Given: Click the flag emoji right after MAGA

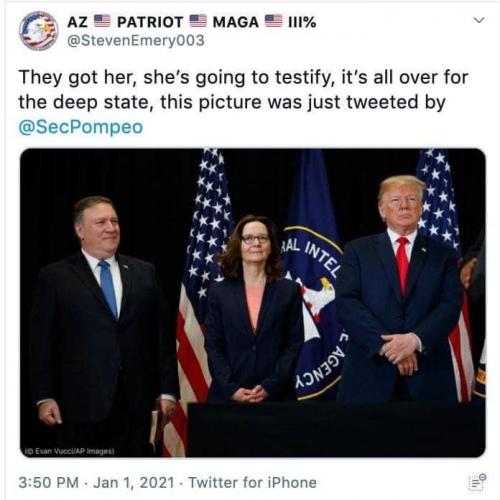Looking at the screenshot, I should pyautogui.click(x=274, y=21).
